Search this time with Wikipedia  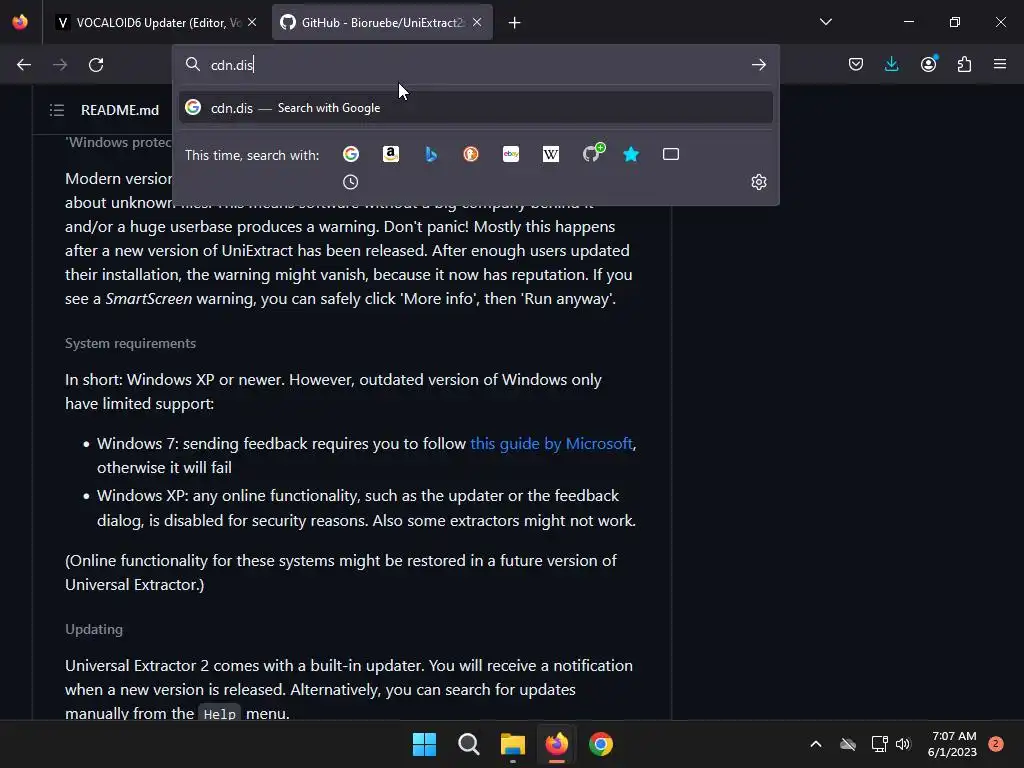(551, 154)
